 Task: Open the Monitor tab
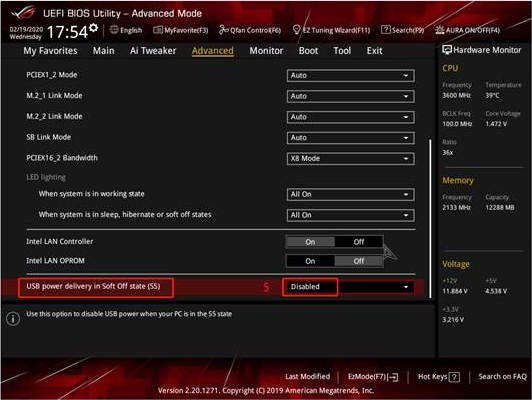point(266,51)
